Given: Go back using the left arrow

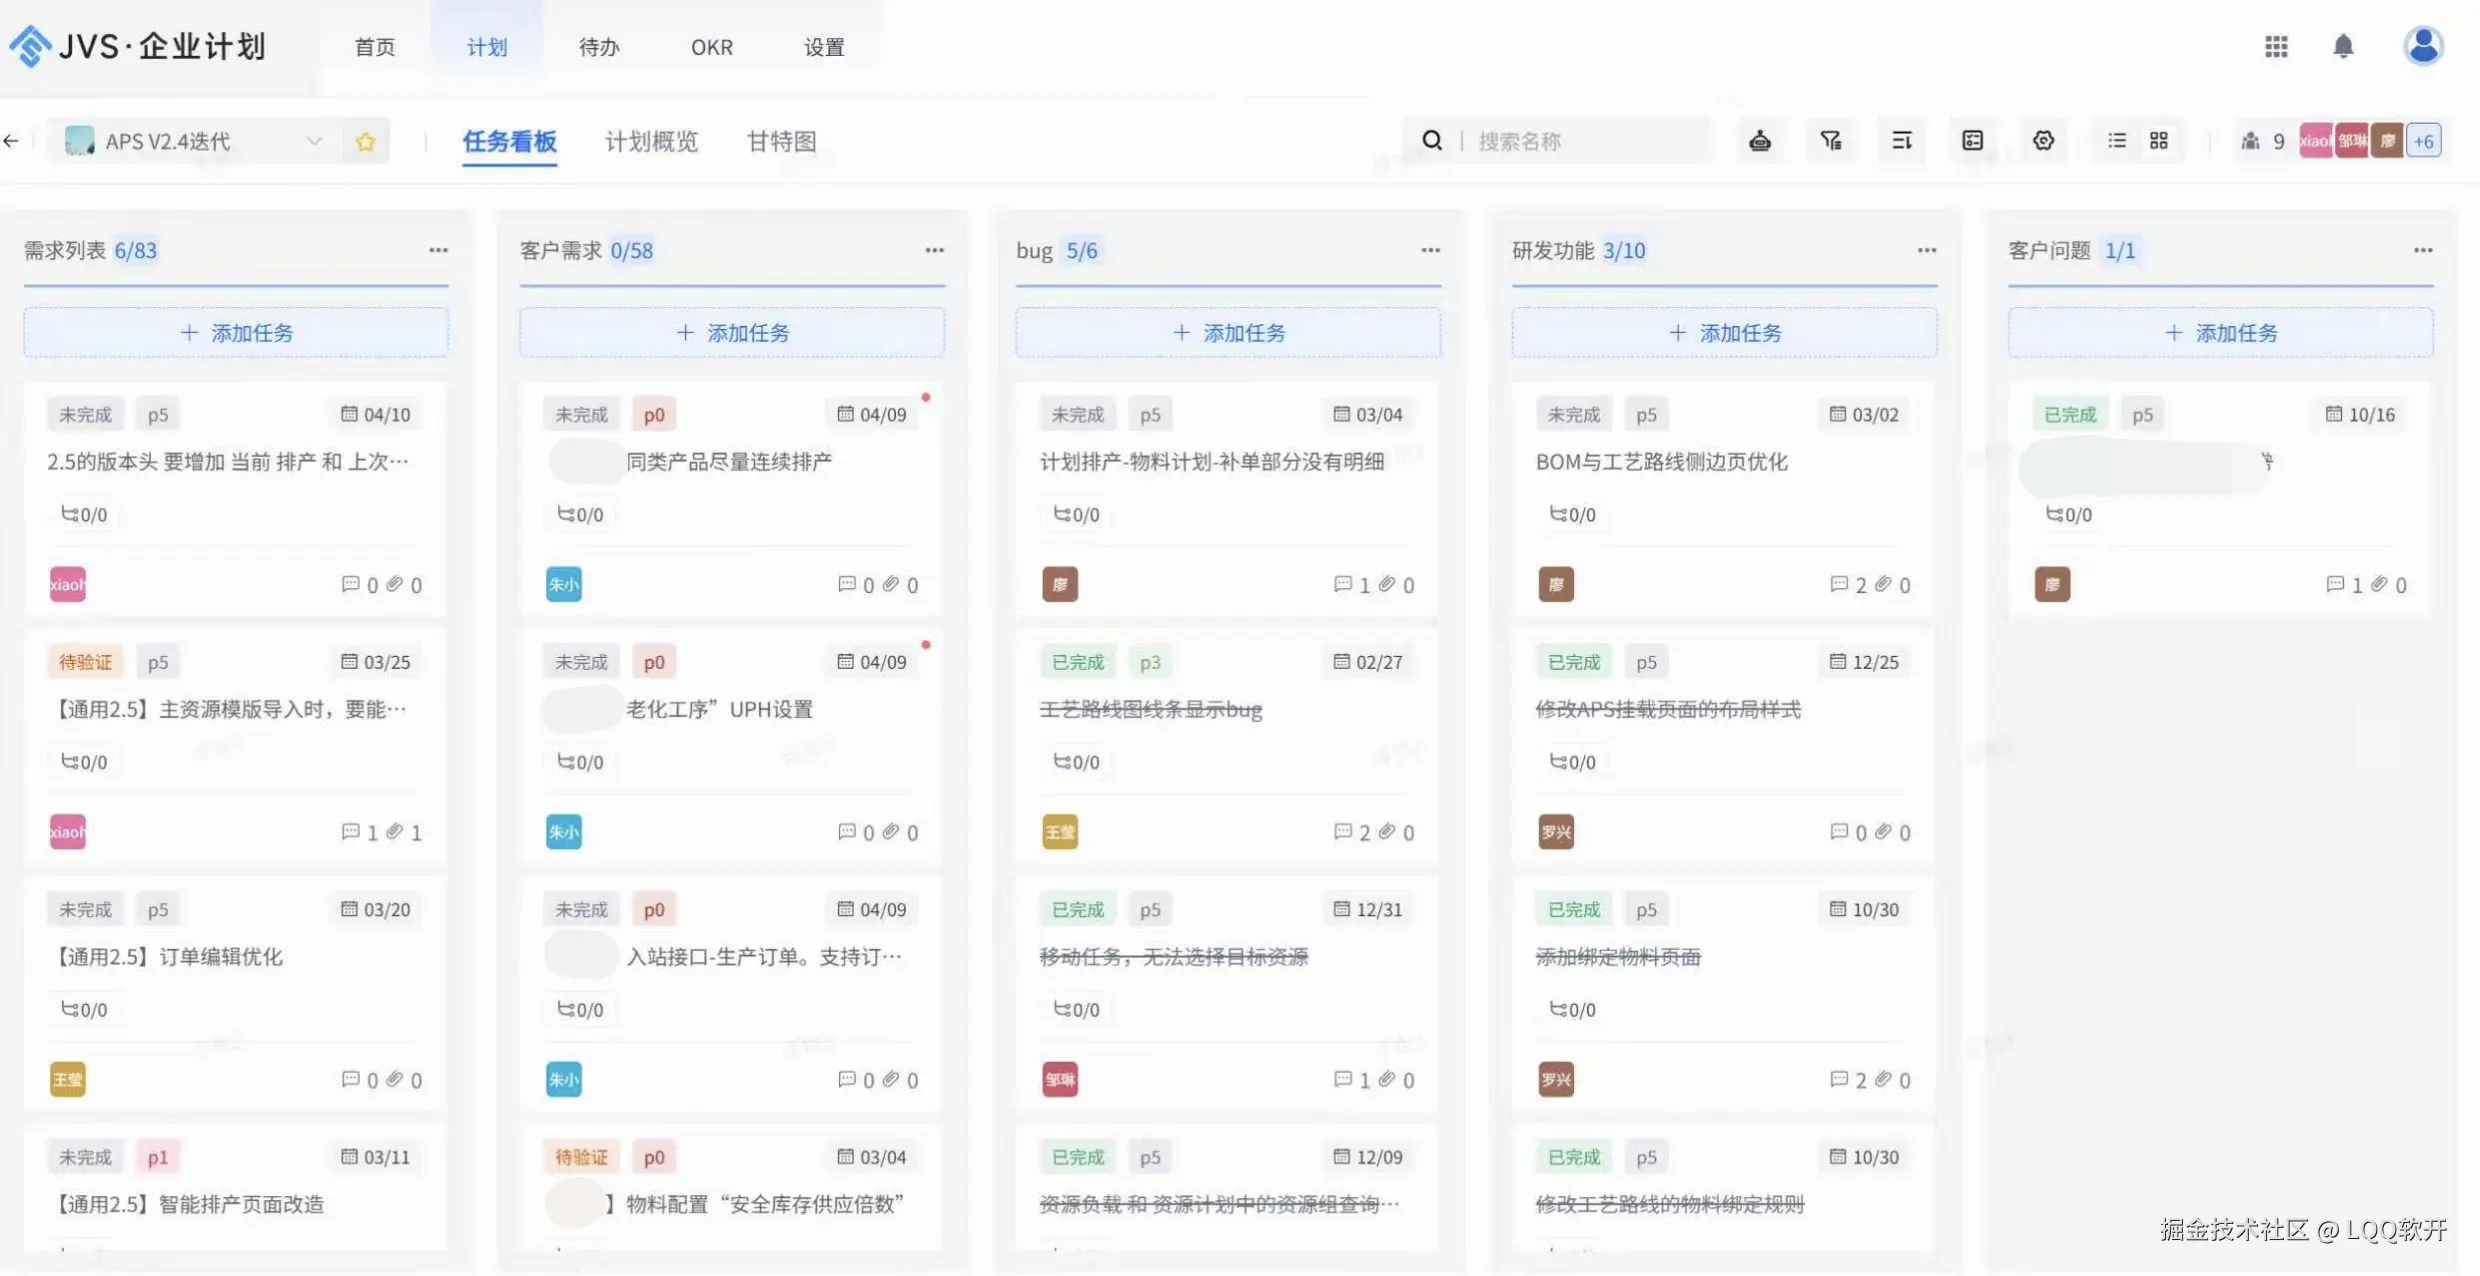Looking at the screenshot, I should point(12,141).
